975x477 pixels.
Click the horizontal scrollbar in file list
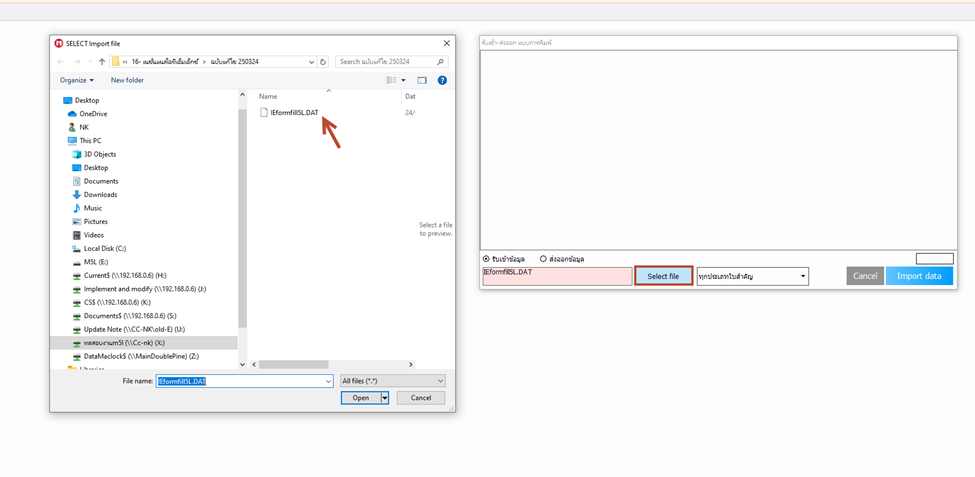pyautogui.click(x=294, y=364)
